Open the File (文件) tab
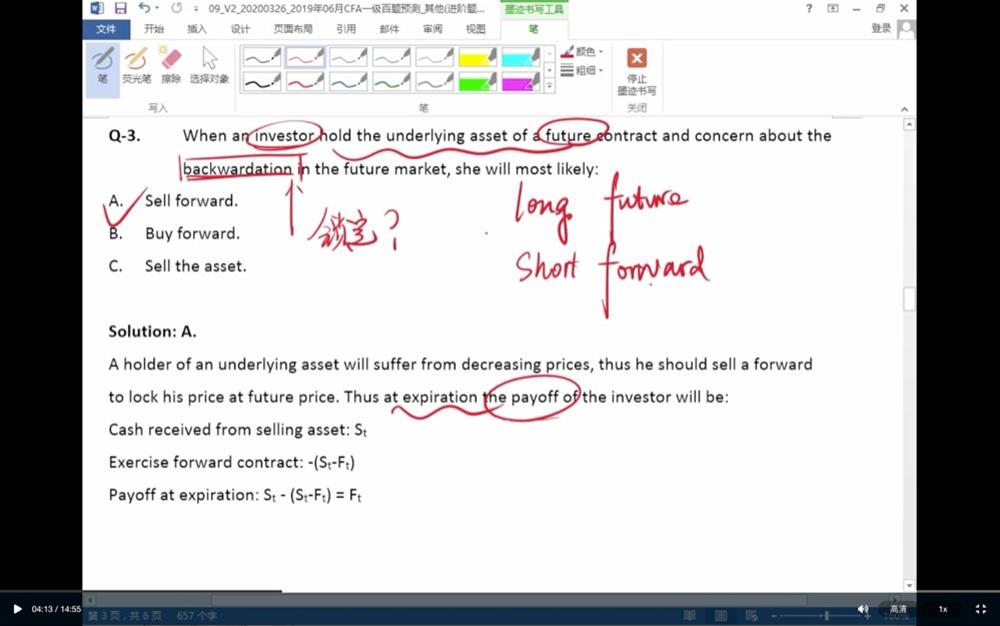 (x=106, y=29)
